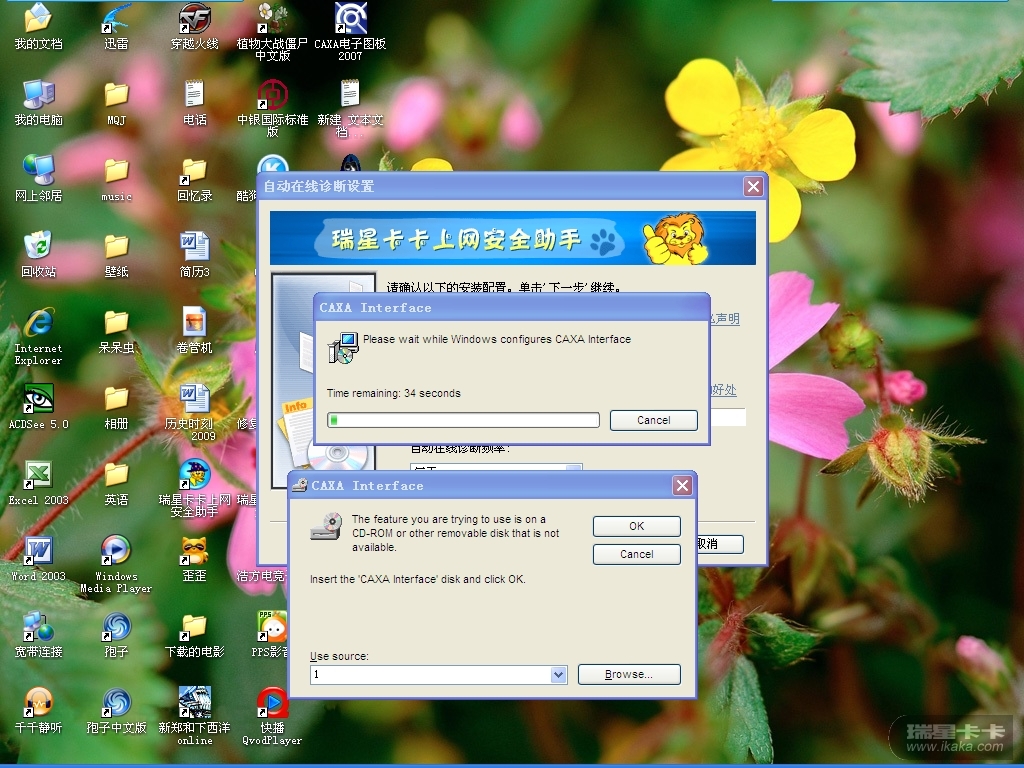
Task: Open the MQJ folder
Action: tap(116, 103)
